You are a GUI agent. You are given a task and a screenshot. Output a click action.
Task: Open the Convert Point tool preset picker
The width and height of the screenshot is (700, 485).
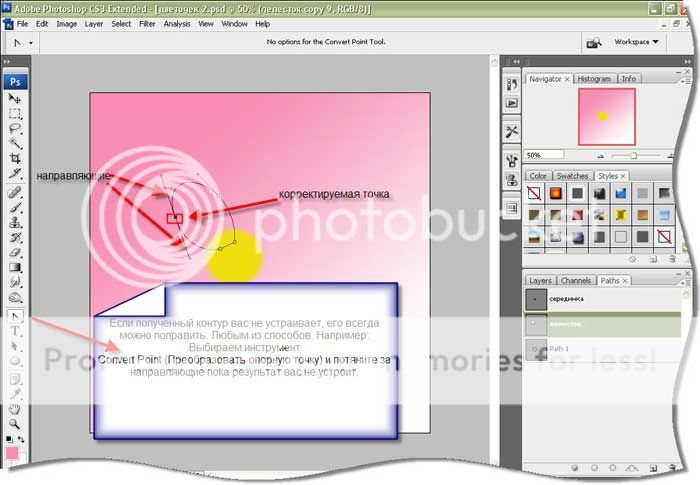point(23,43)
